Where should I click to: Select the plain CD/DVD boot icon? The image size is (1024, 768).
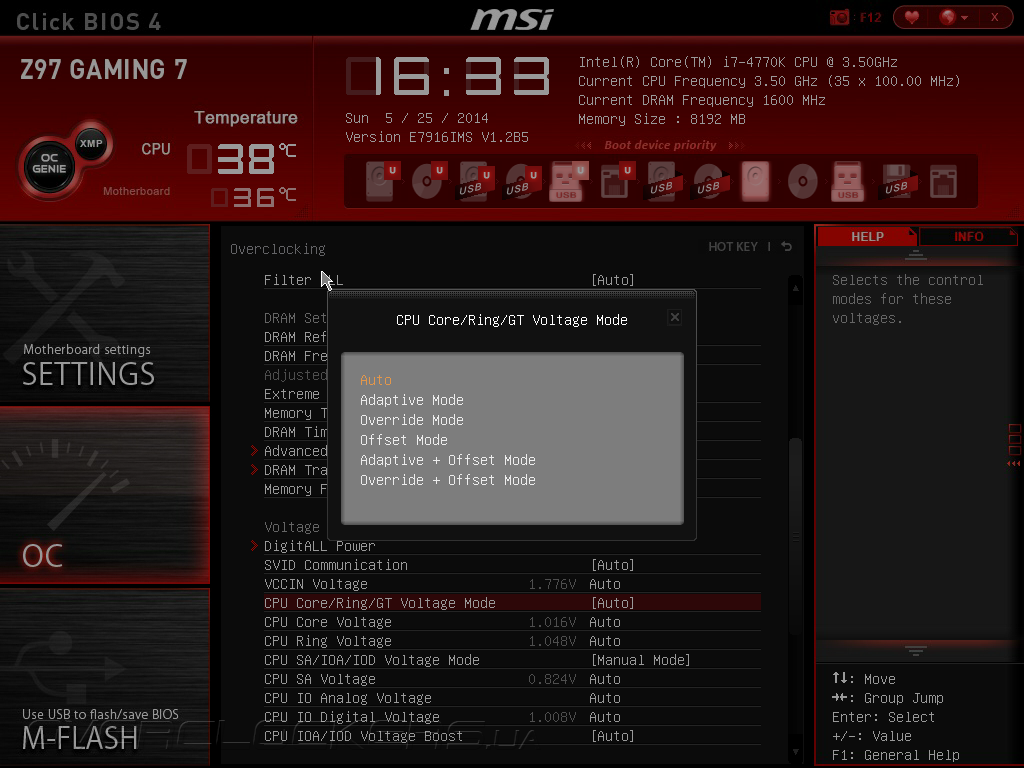tap(803, 181)
